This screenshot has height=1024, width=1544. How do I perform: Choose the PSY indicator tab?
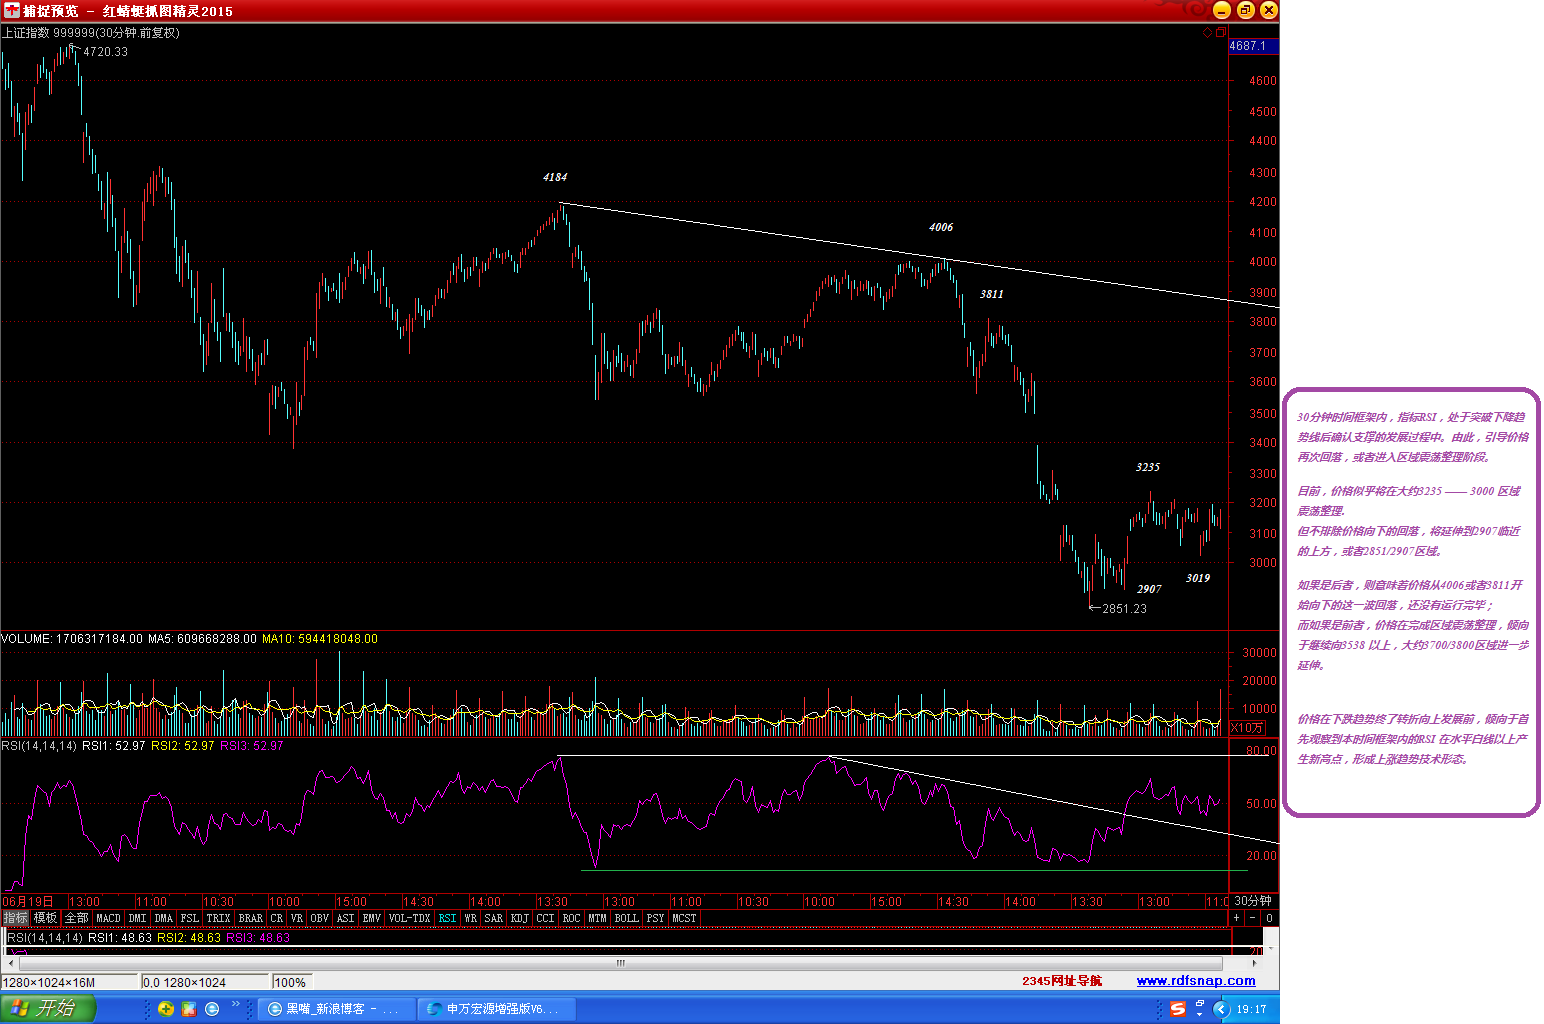(x=656, y=918)
